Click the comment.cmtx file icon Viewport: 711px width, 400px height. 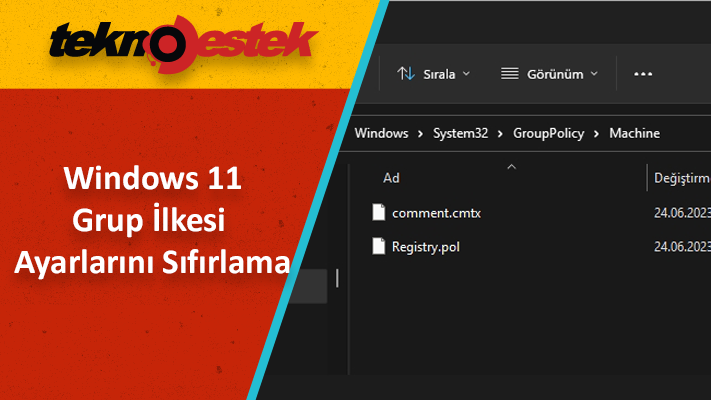click(x=378, y=212)
